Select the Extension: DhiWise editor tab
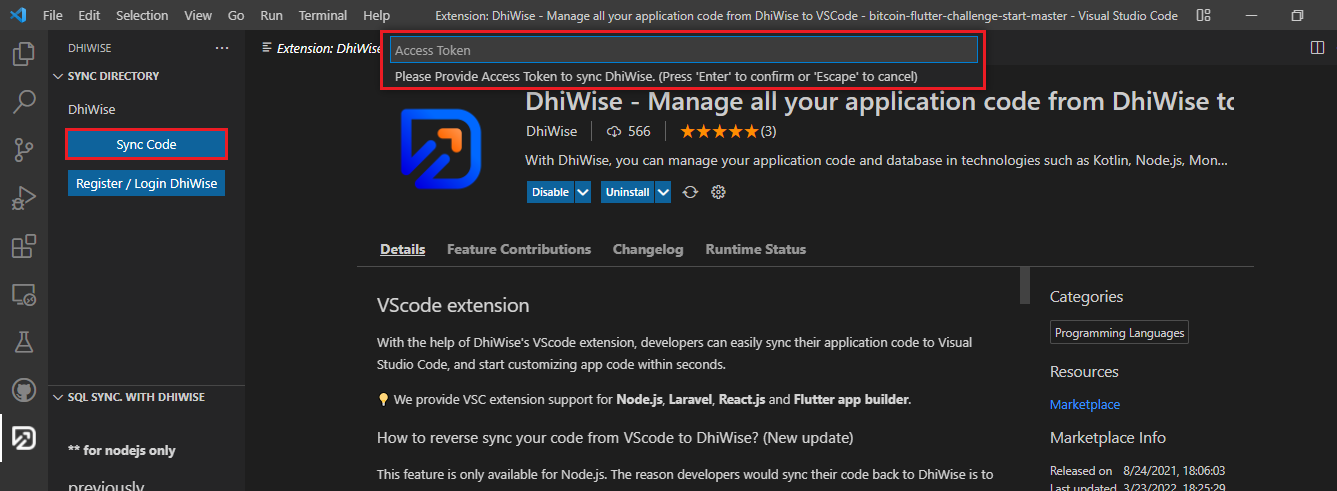The height and width of the screenshot is (491, 1337). (x=318, y=48)
